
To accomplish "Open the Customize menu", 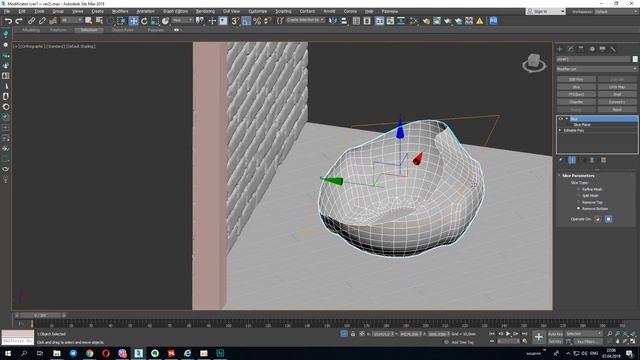I will 258,11.
